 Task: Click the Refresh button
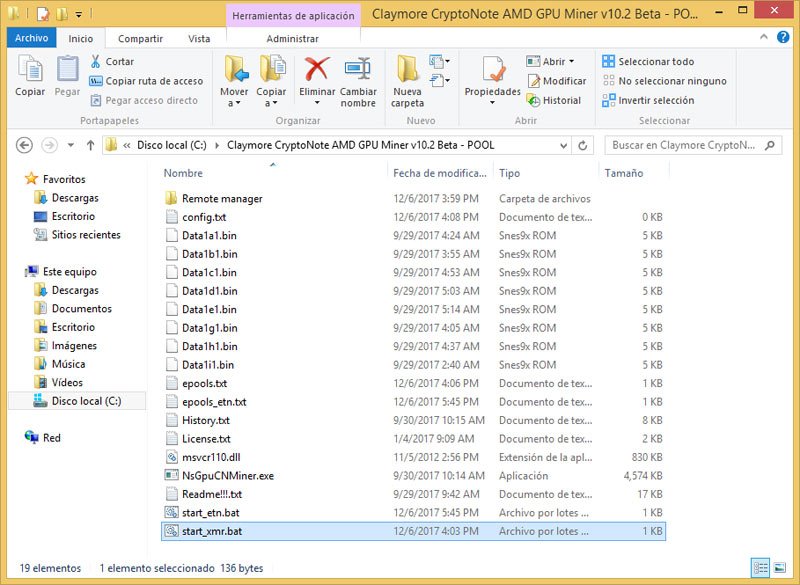[x=583, y=145]
